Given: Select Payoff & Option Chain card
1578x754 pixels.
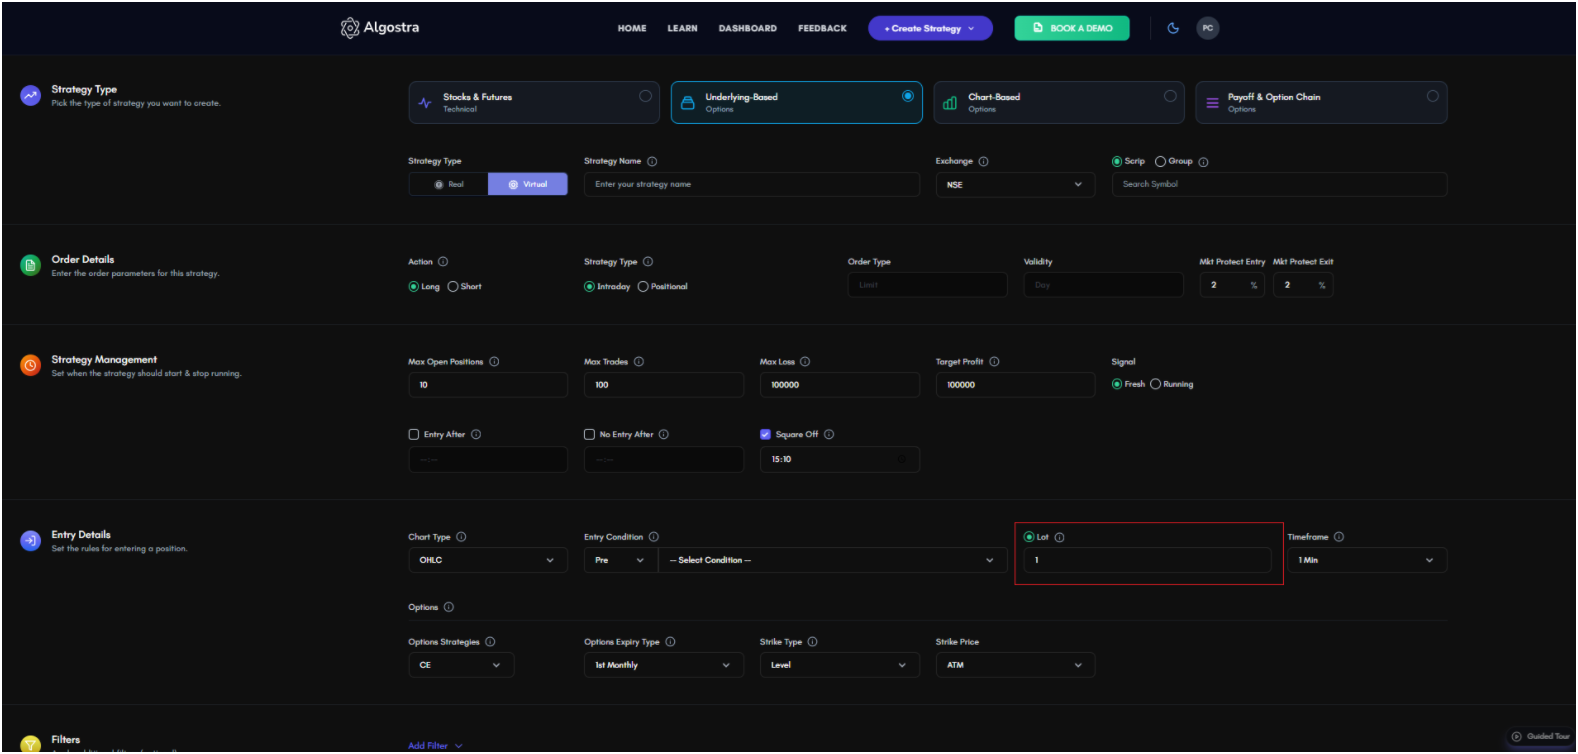Looking at the screenshot, I should coord(1321,102).
